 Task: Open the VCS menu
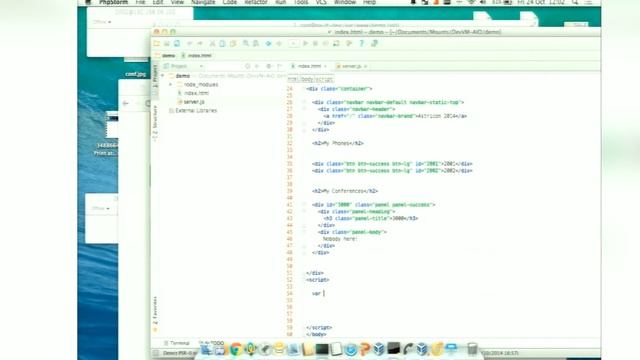pos(321,2)
